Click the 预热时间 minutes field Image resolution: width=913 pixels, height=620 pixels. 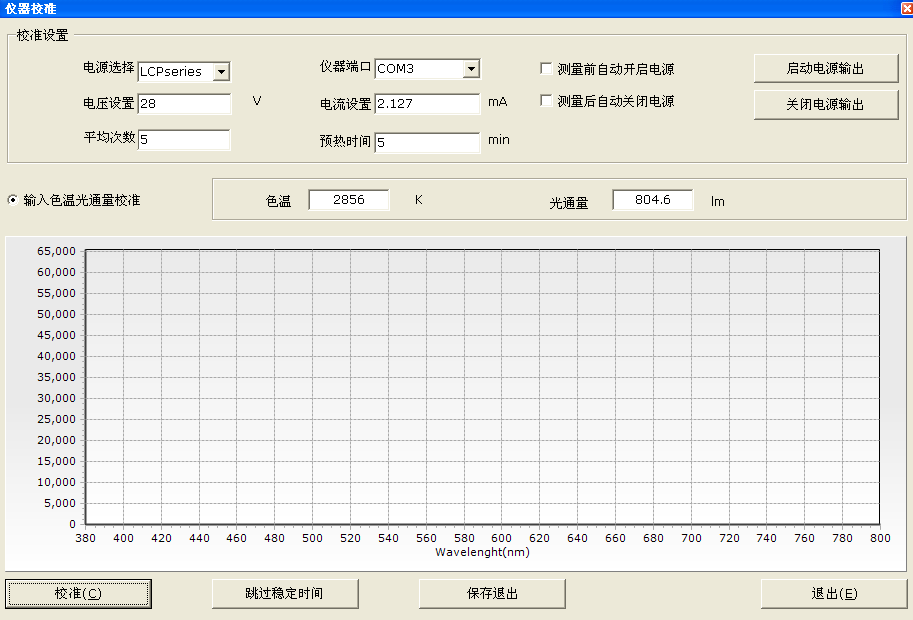(x=427, y=142)
